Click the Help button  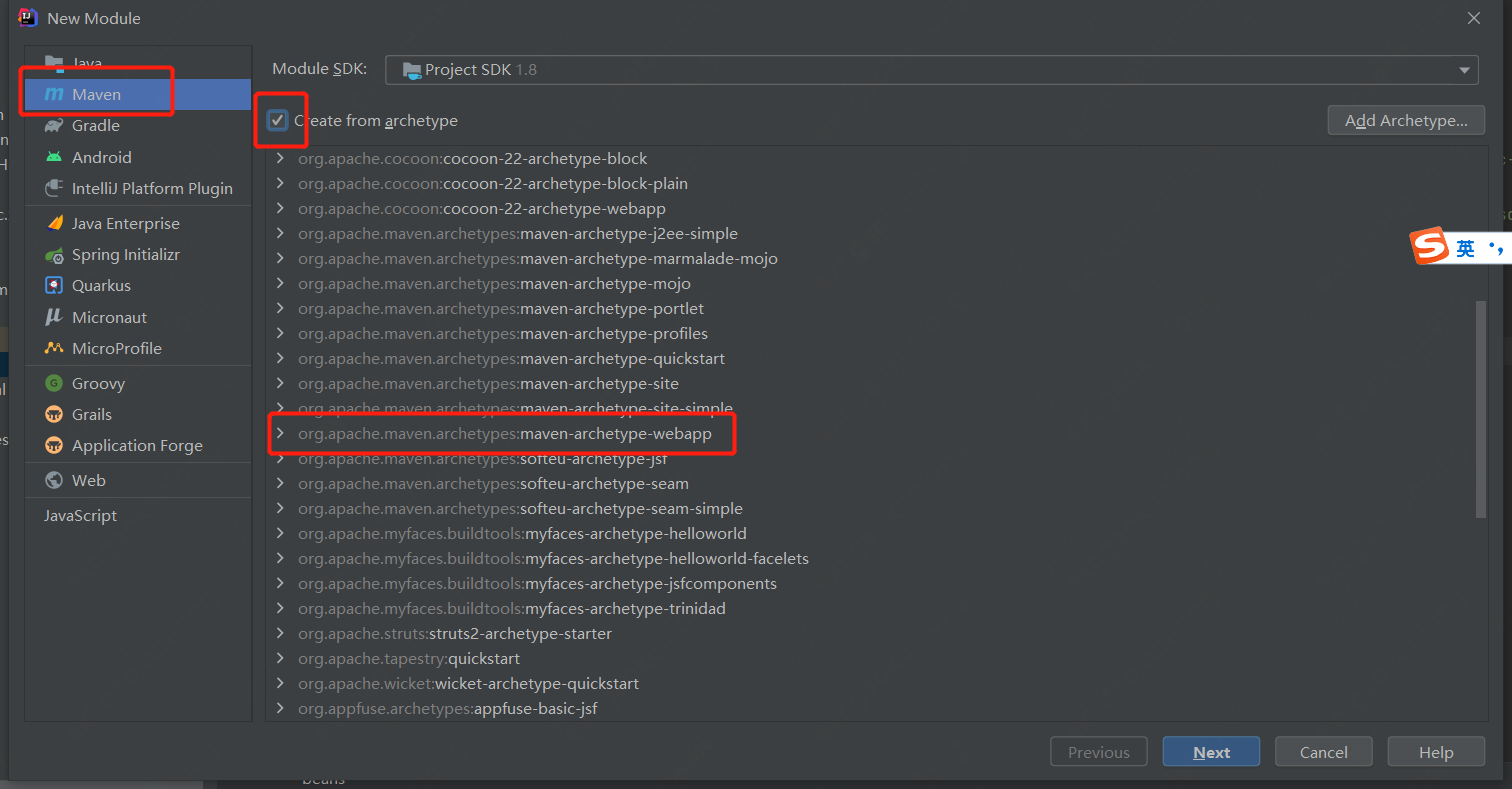click(x=1436, y=752)
